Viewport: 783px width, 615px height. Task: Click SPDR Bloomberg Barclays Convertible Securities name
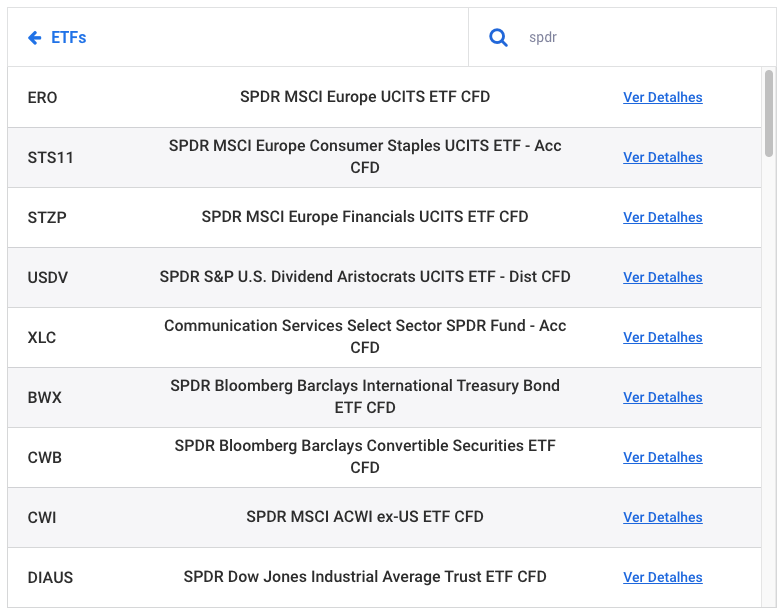coord(365,456)
